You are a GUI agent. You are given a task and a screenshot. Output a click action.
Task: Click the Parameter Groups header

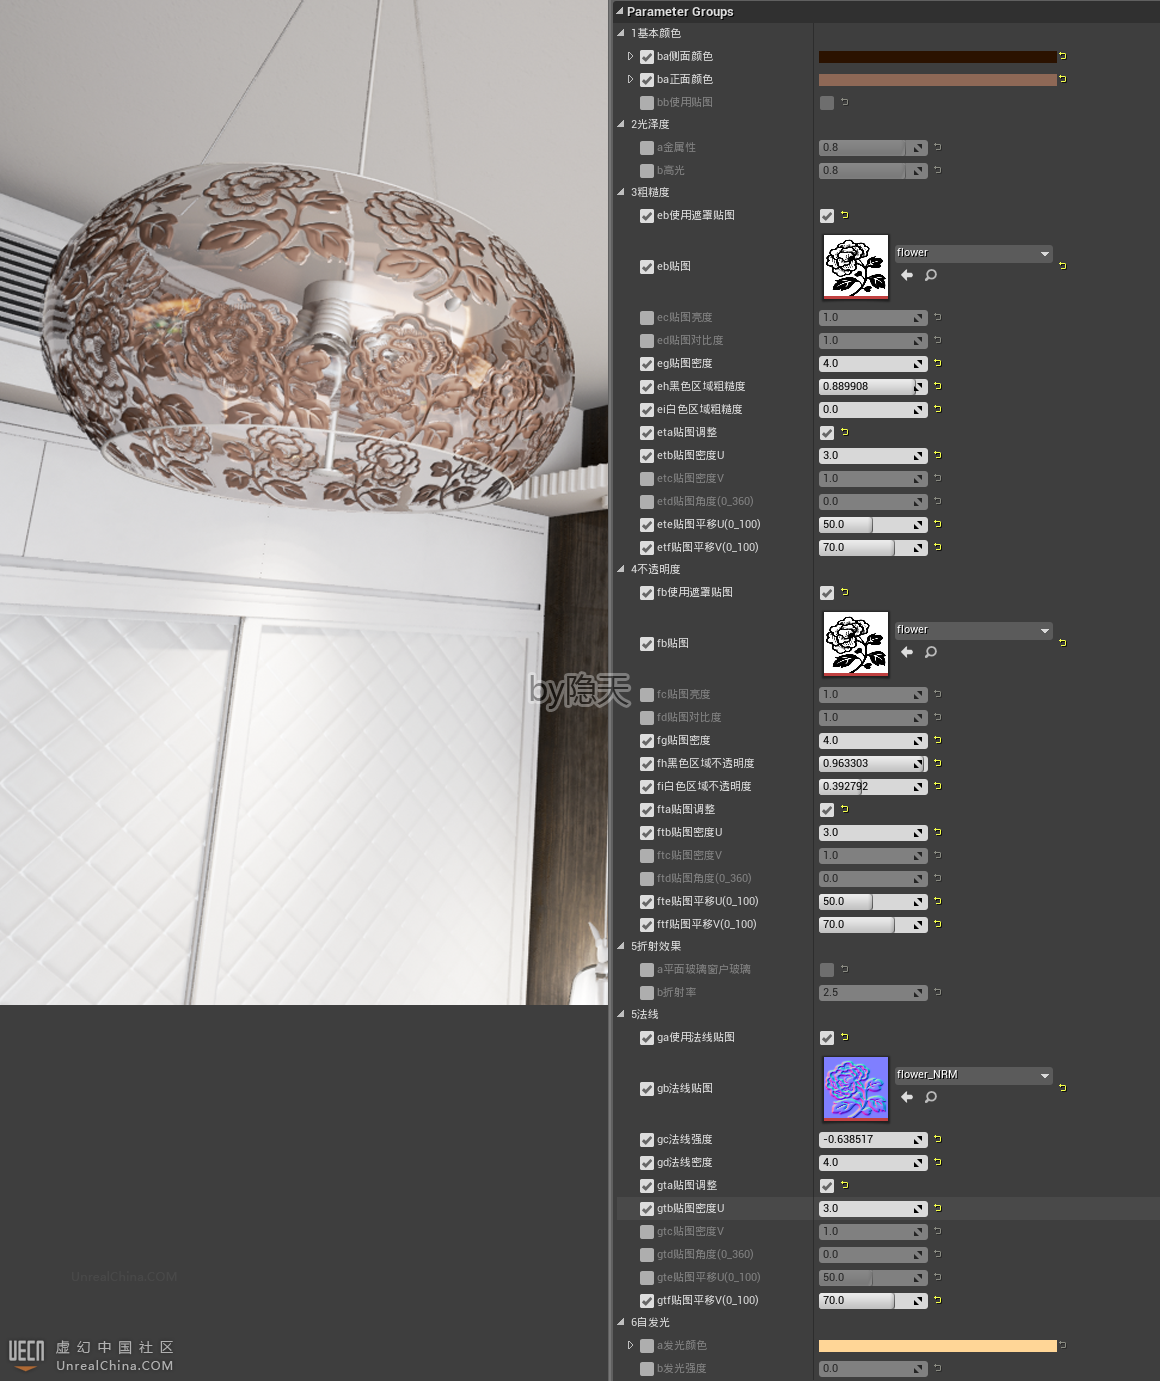(x=680, y=11)
